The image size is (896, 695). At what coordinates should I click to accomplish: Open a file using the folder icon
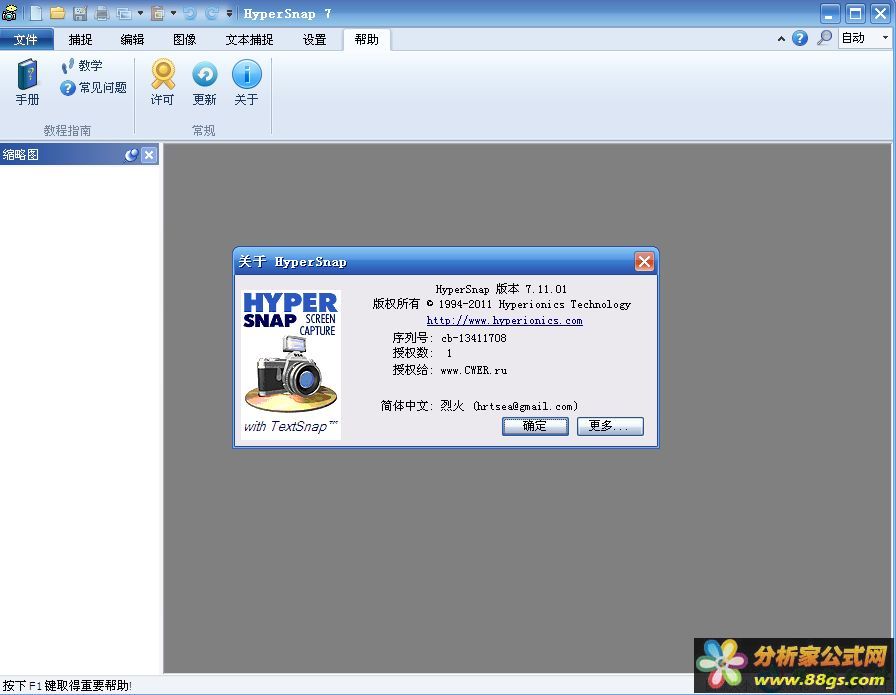point(57,13)
